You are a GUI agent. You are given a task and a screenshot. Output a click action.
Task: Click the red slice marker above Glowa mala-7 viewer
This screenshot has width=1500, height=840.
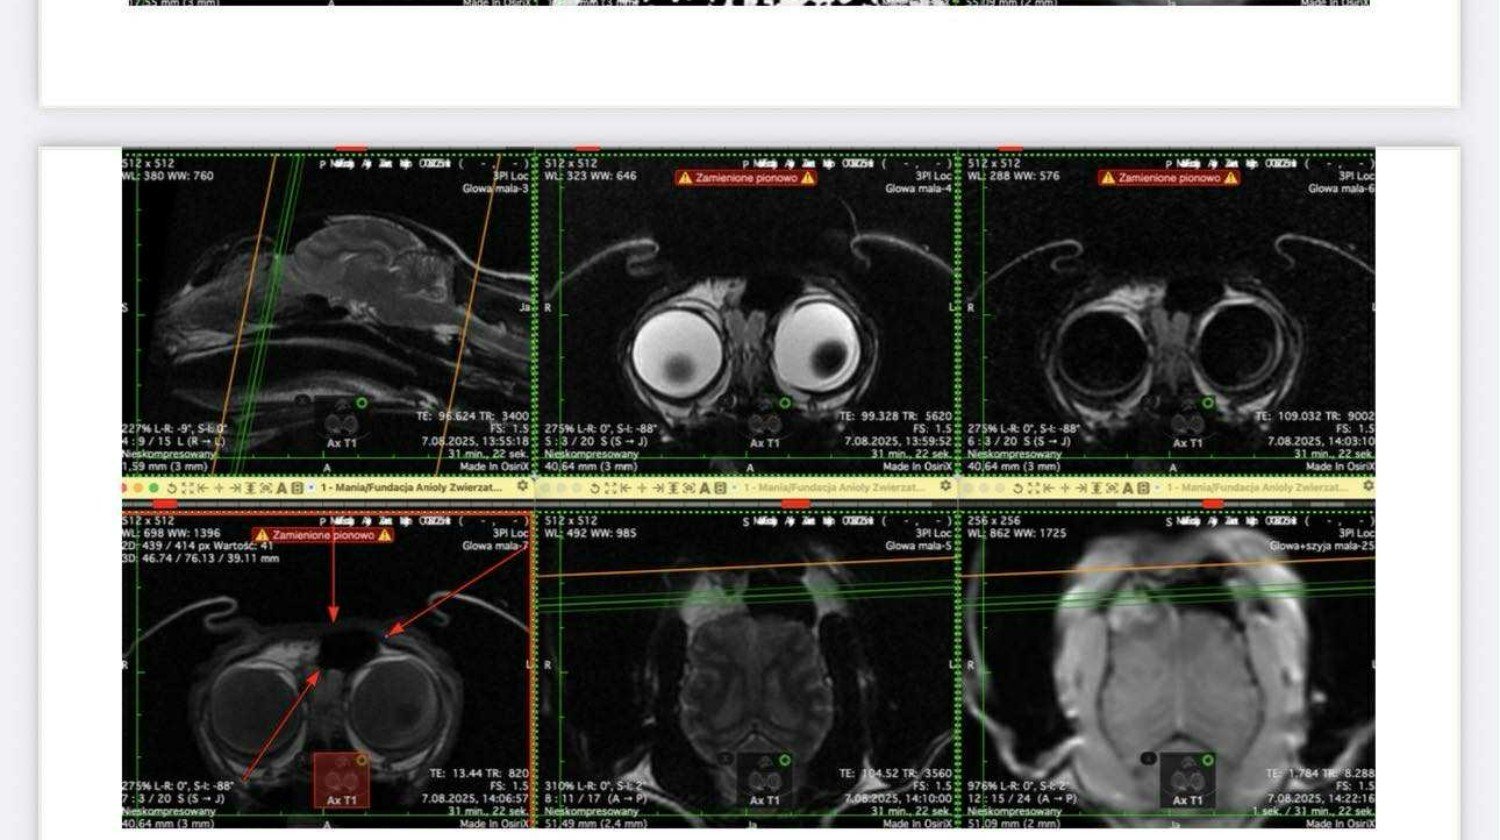(165, 503)
